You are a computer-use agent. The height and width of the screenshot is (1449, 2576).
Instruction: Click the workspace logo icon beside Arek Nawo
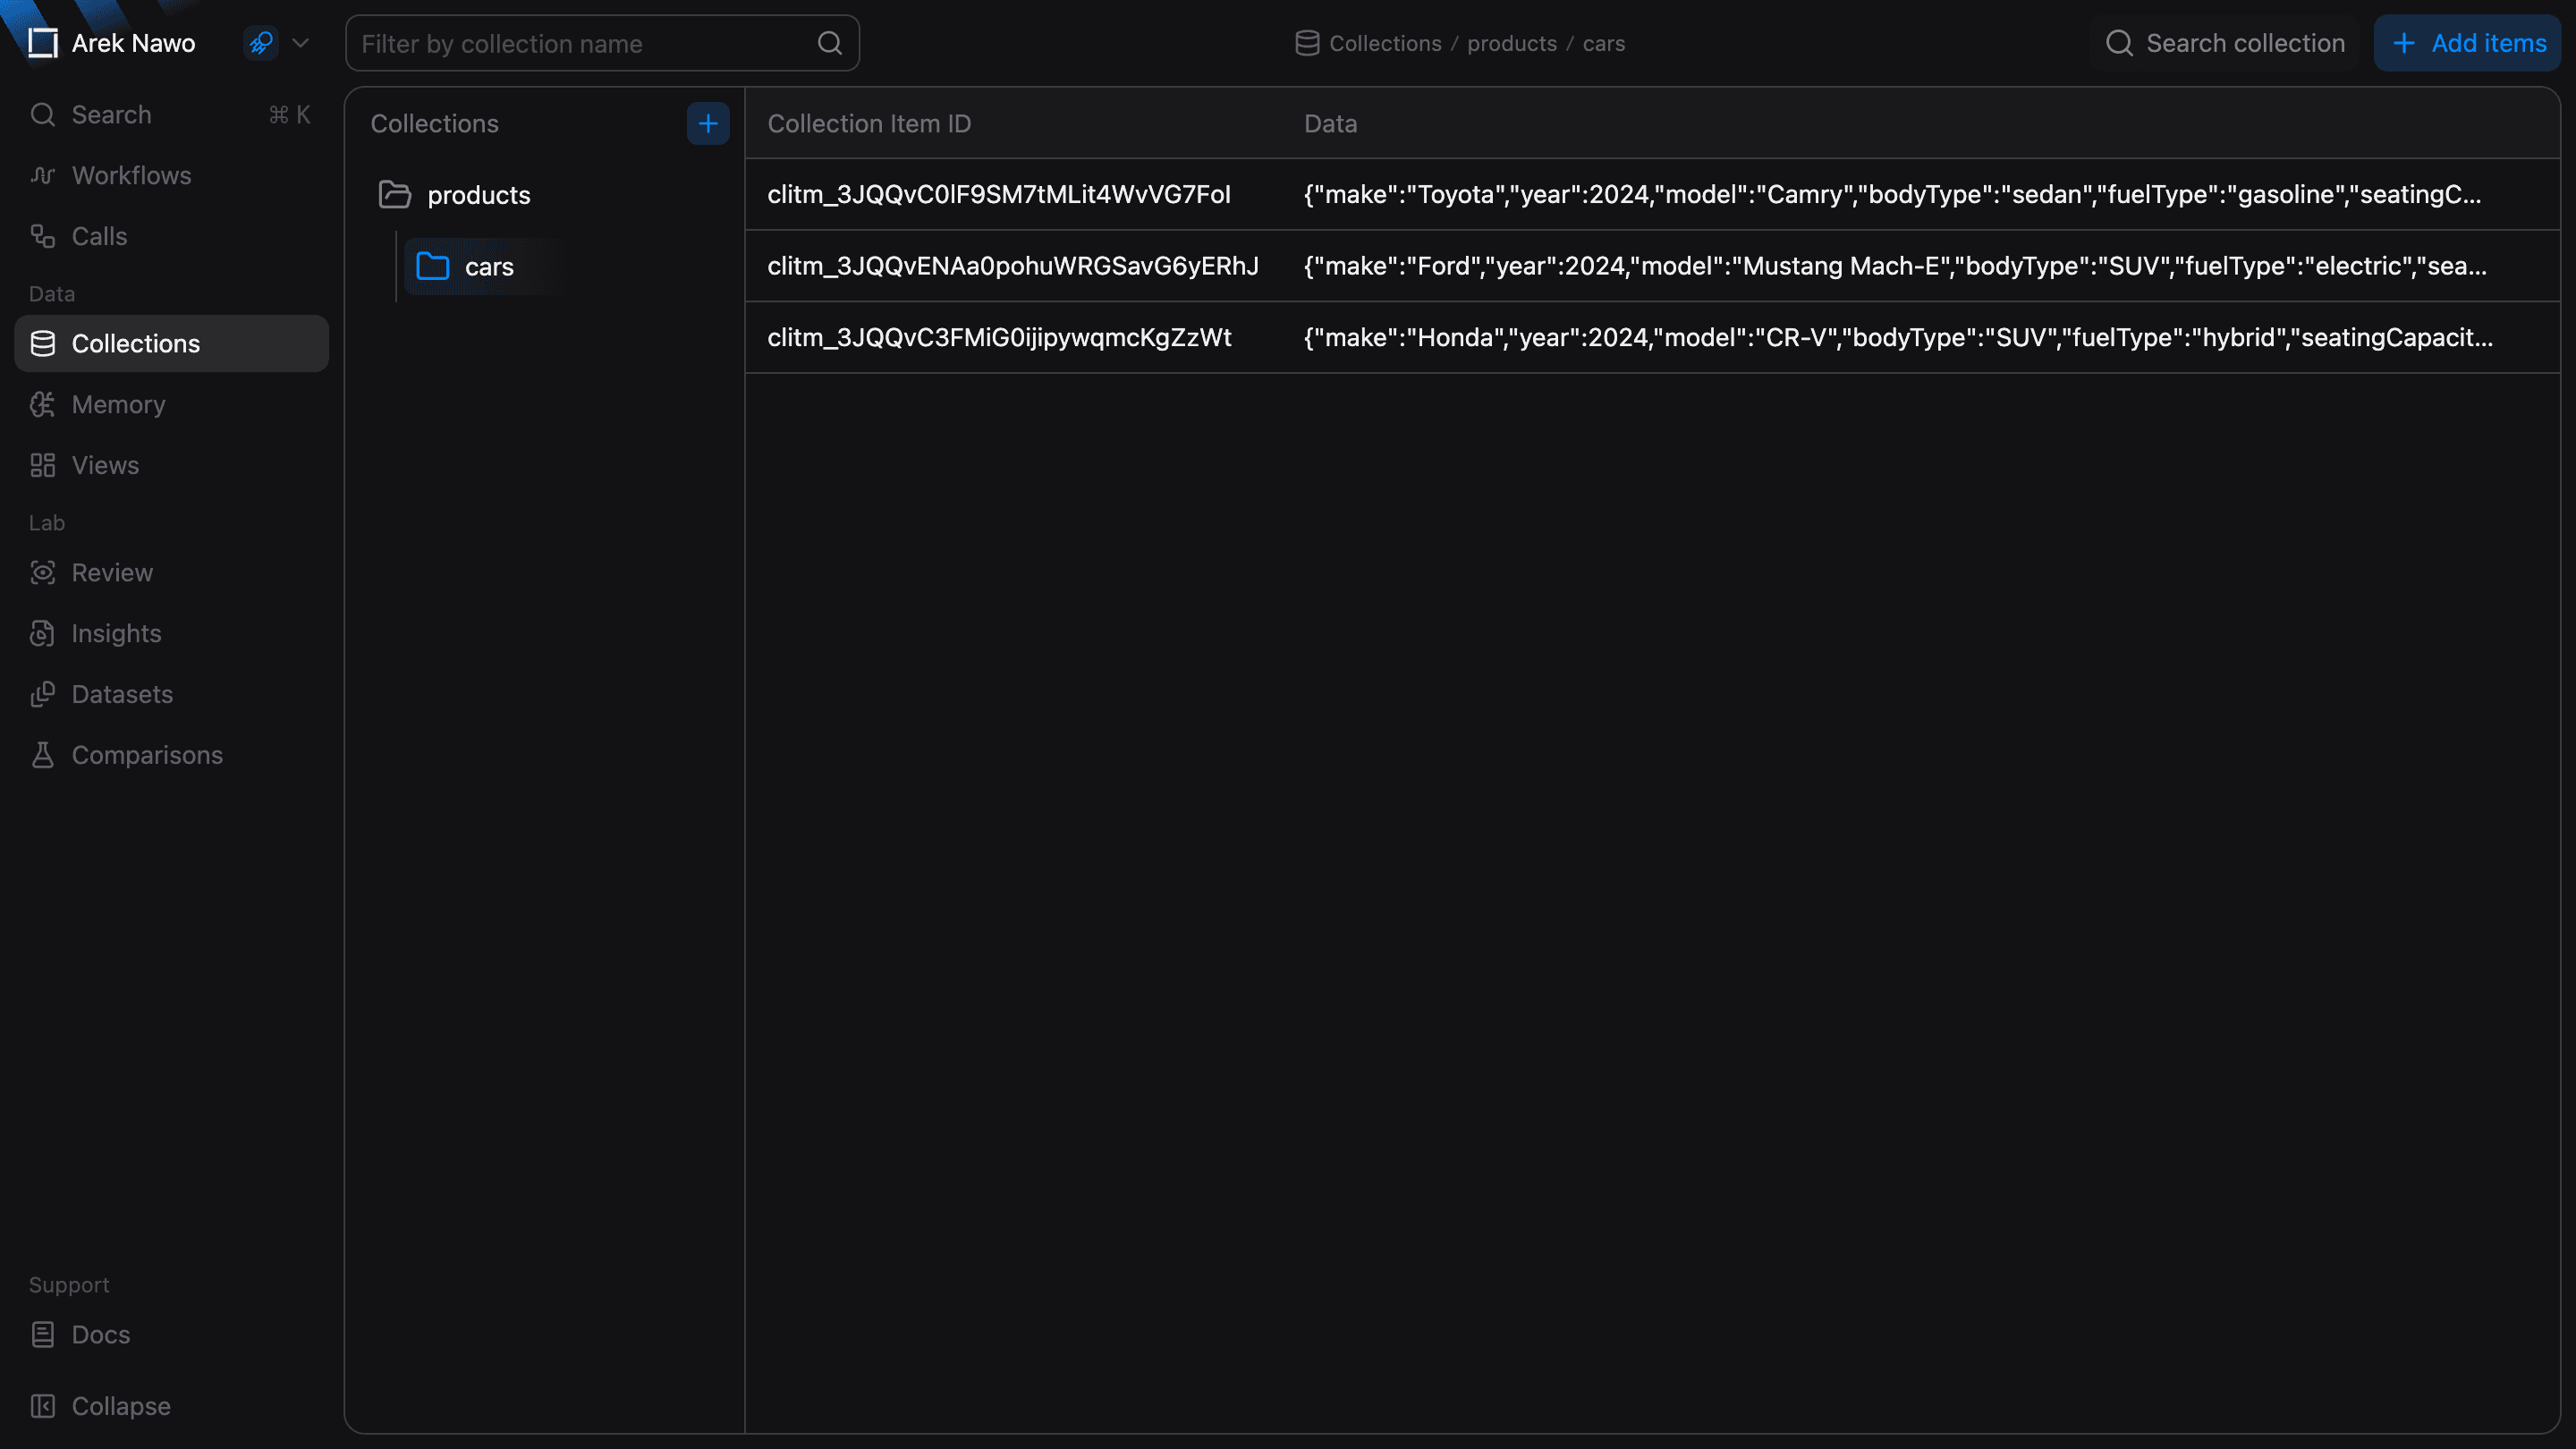coord(42,43)
